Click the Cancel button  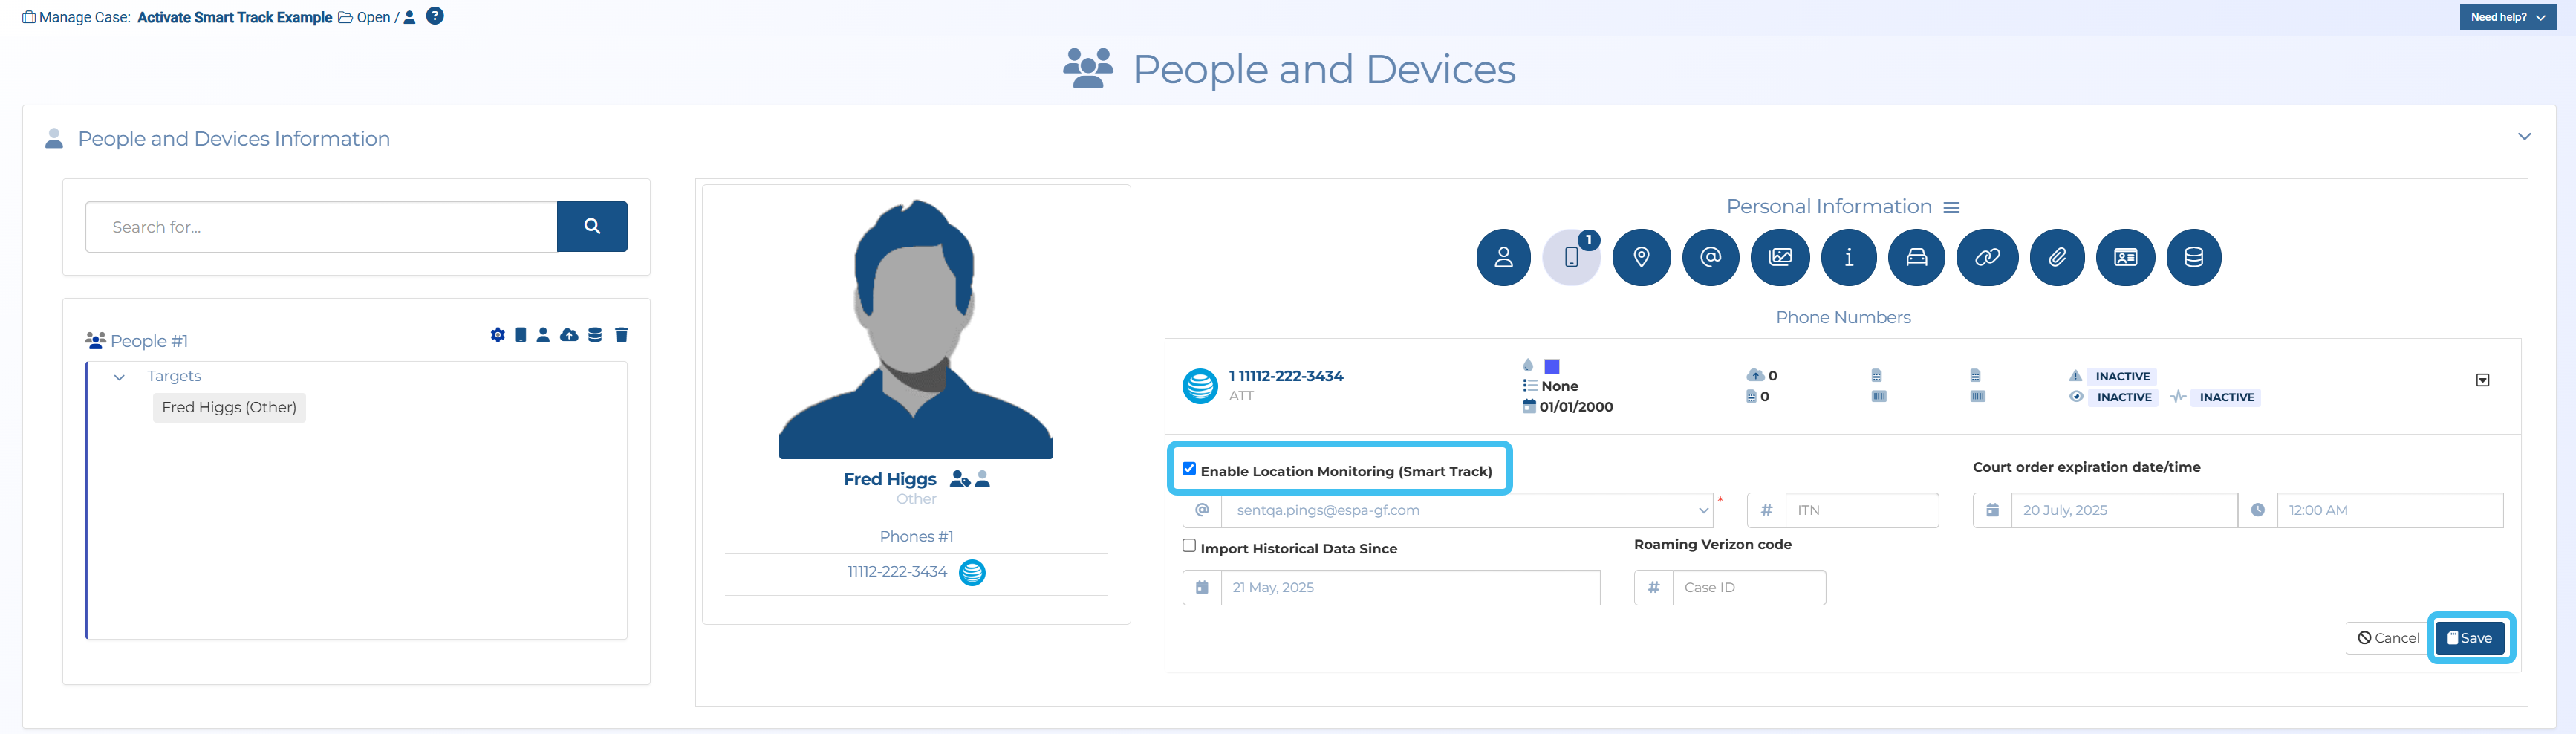[x=2388, y=638]
